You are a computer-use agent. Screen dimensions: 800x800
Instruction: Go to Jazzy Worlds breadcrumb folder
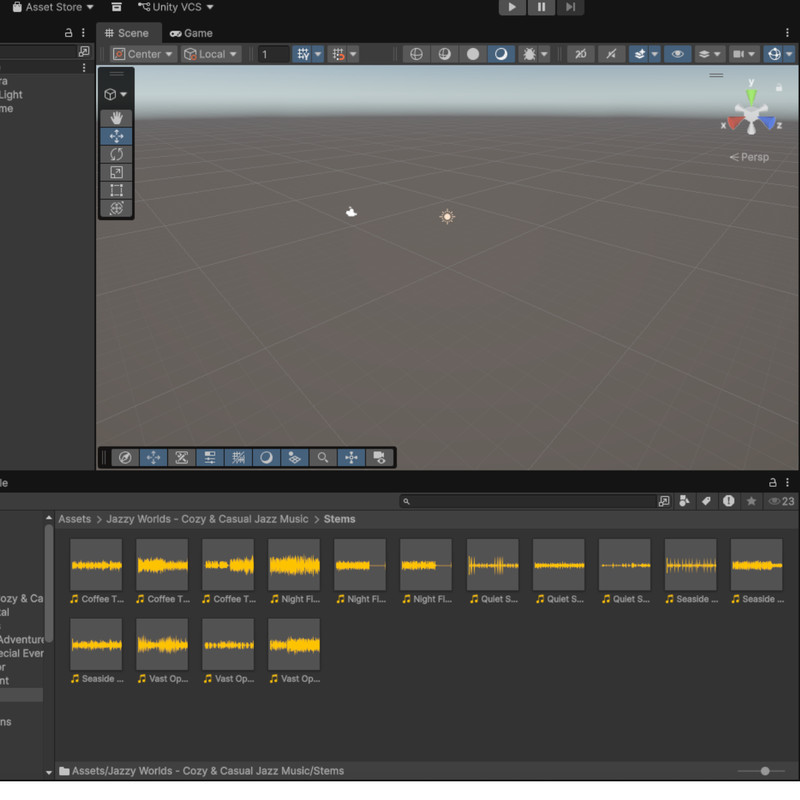click(207, 519)
